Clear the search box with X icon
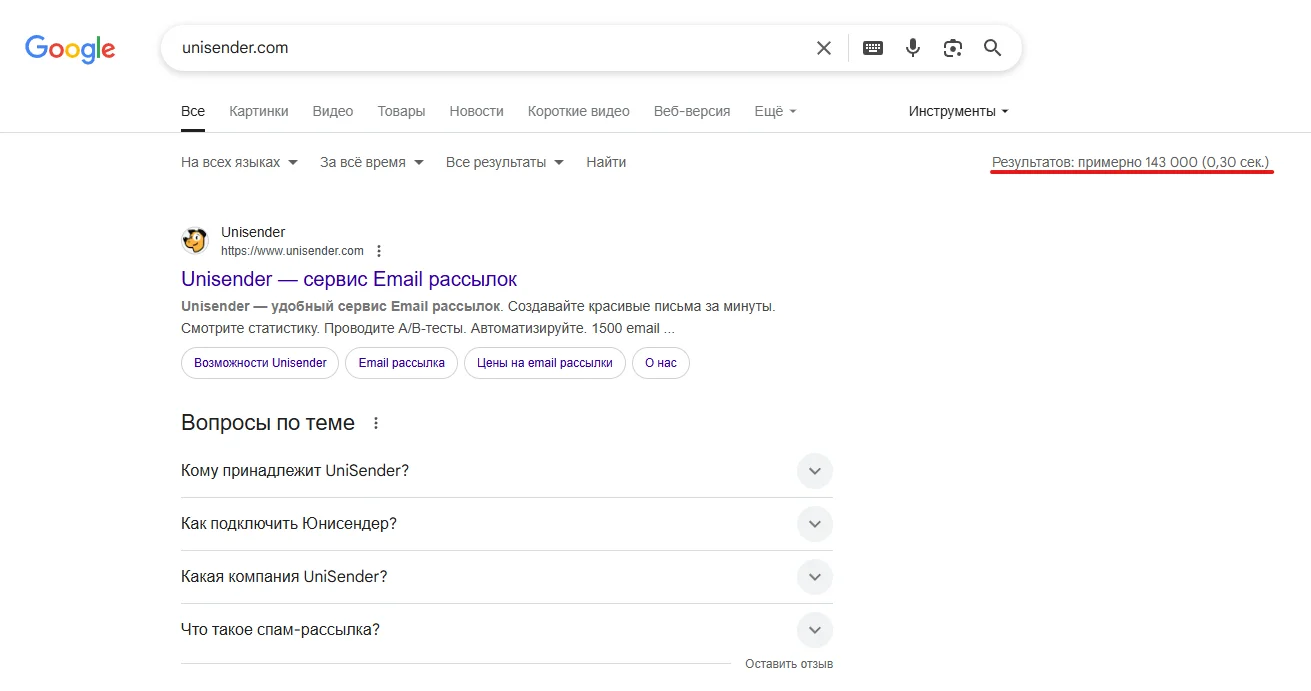Viewport: 1311px width, 691px height. [x=824, y=48]
